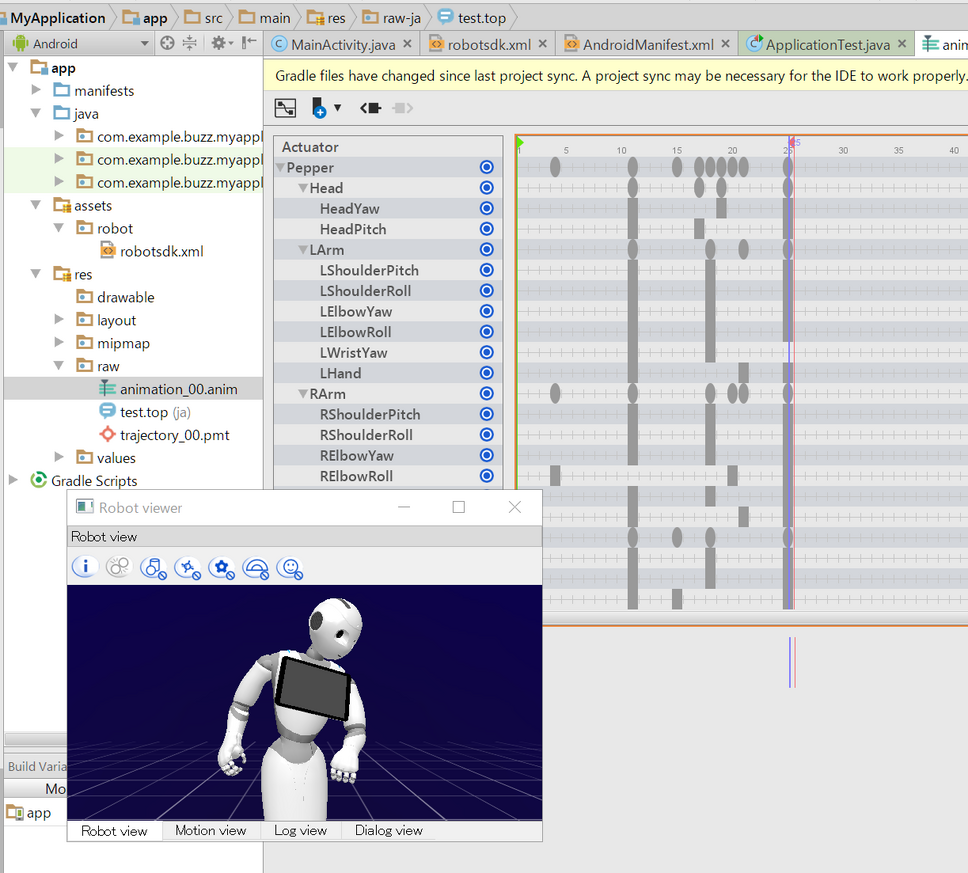The image size is (968, 873).
Task: Click the smiley face icon in Robot viewer
Action: pos(290,568)
